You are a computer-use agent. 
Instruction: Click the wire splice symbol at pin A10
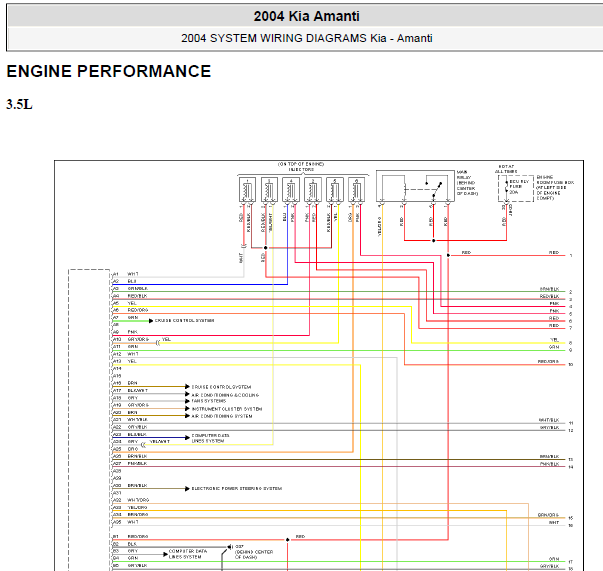(158, 343)
